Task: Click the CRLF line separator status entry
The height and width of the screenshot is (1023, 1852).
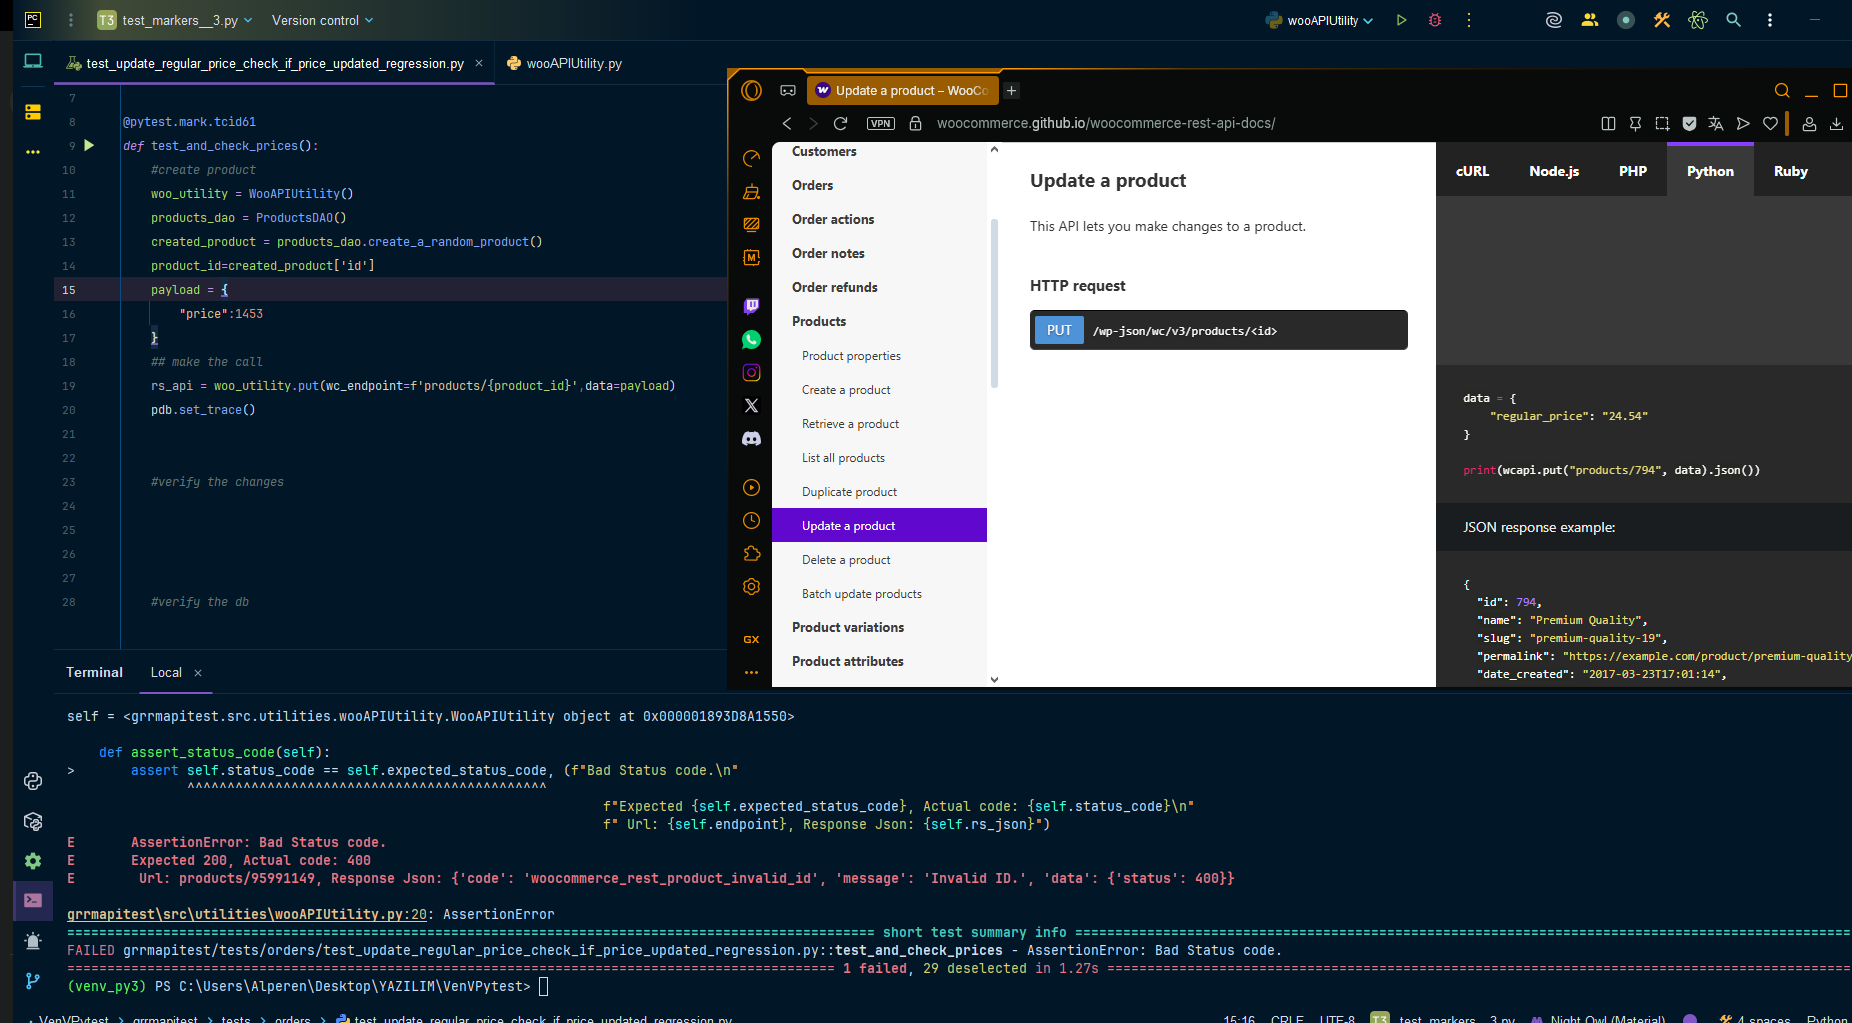Action: (1286, 1019)
